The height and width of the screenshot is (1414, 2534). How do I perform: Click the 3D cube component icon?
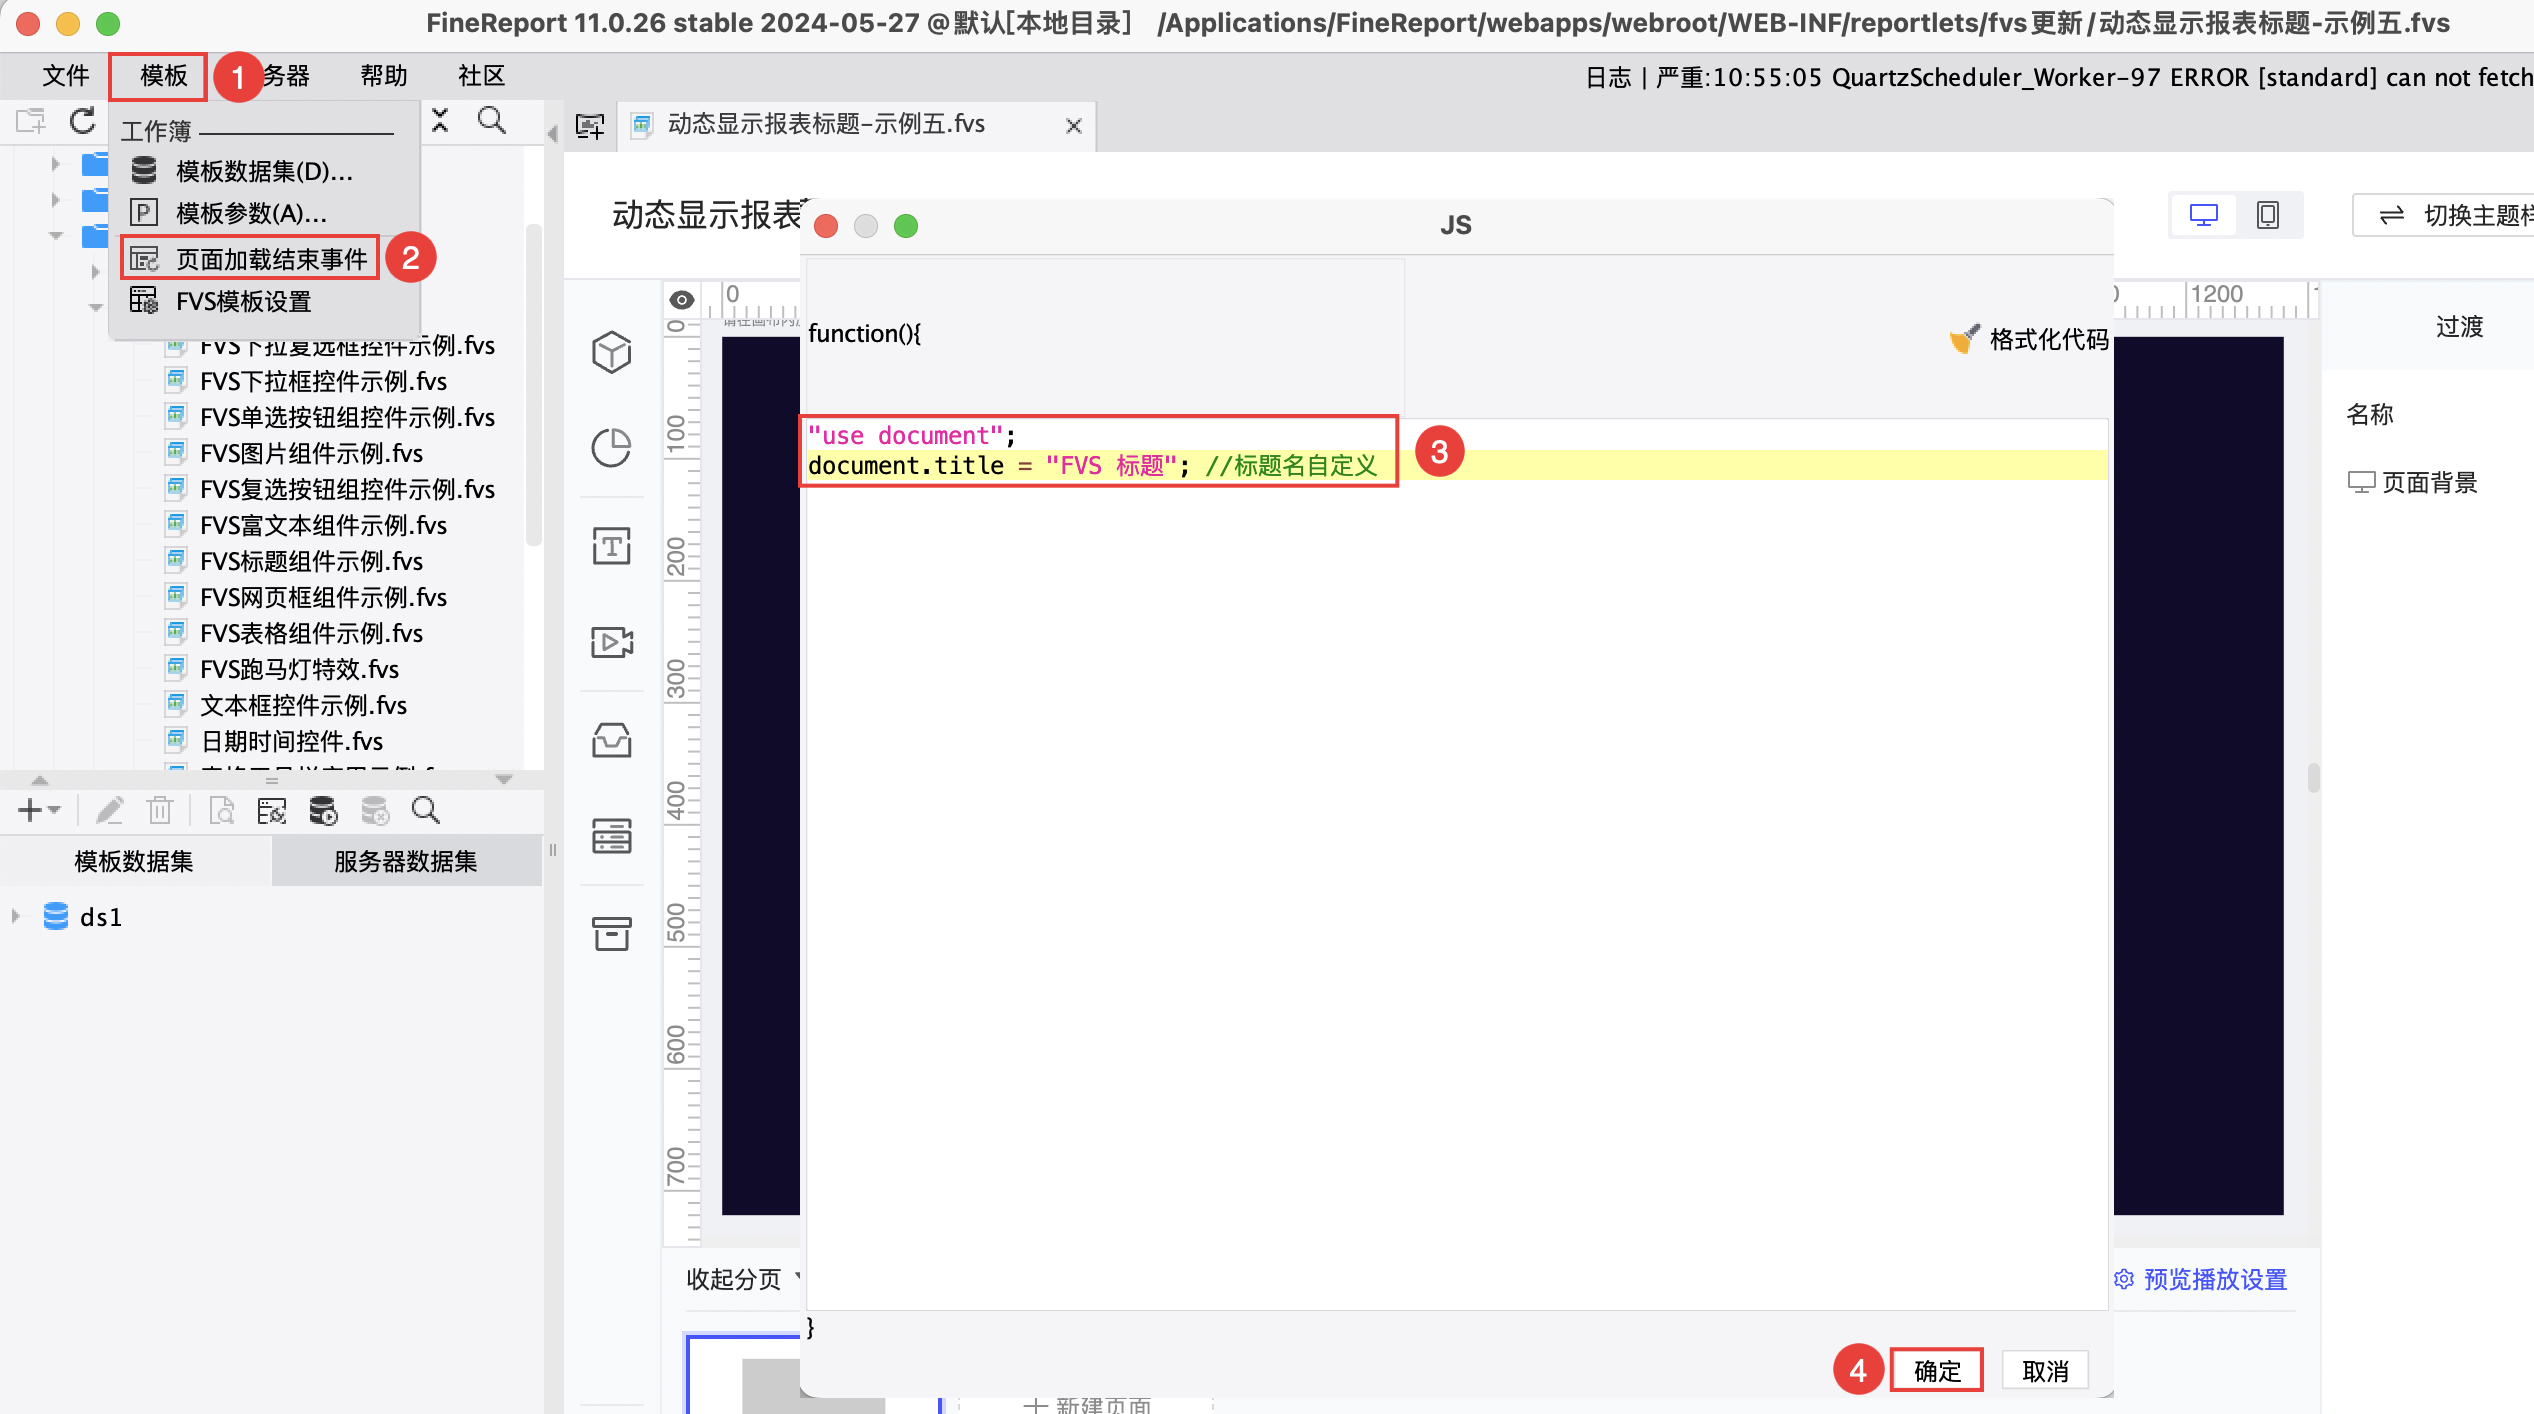click(x=611, y=352)
